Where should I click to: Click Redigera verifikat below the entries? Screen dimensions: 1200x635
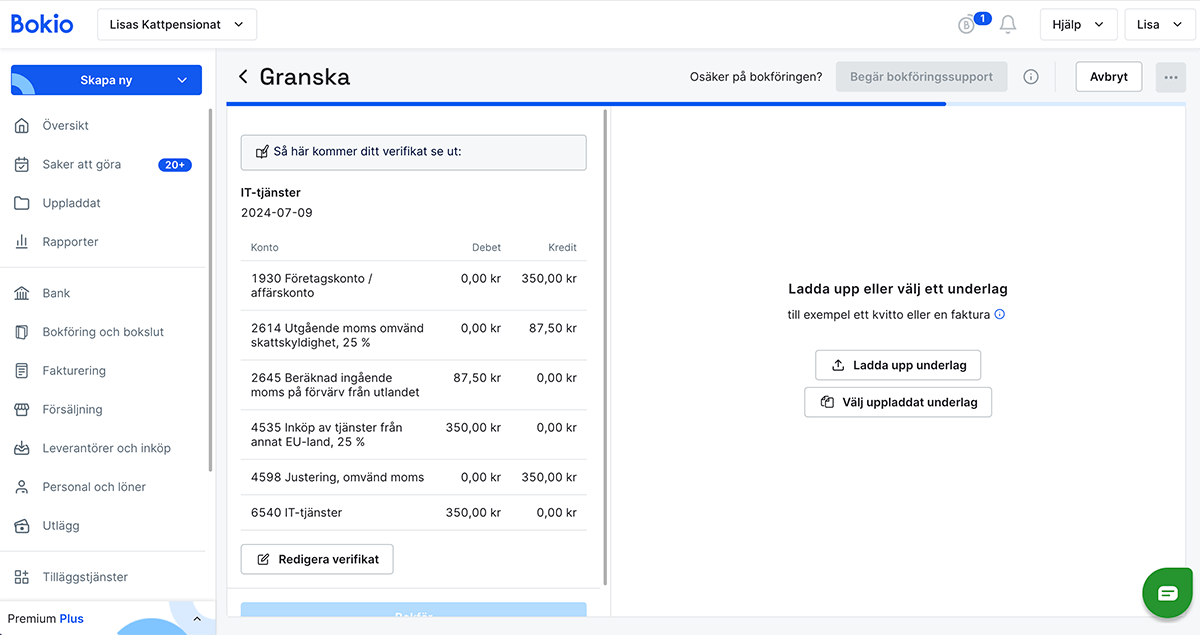click(316, 559)
